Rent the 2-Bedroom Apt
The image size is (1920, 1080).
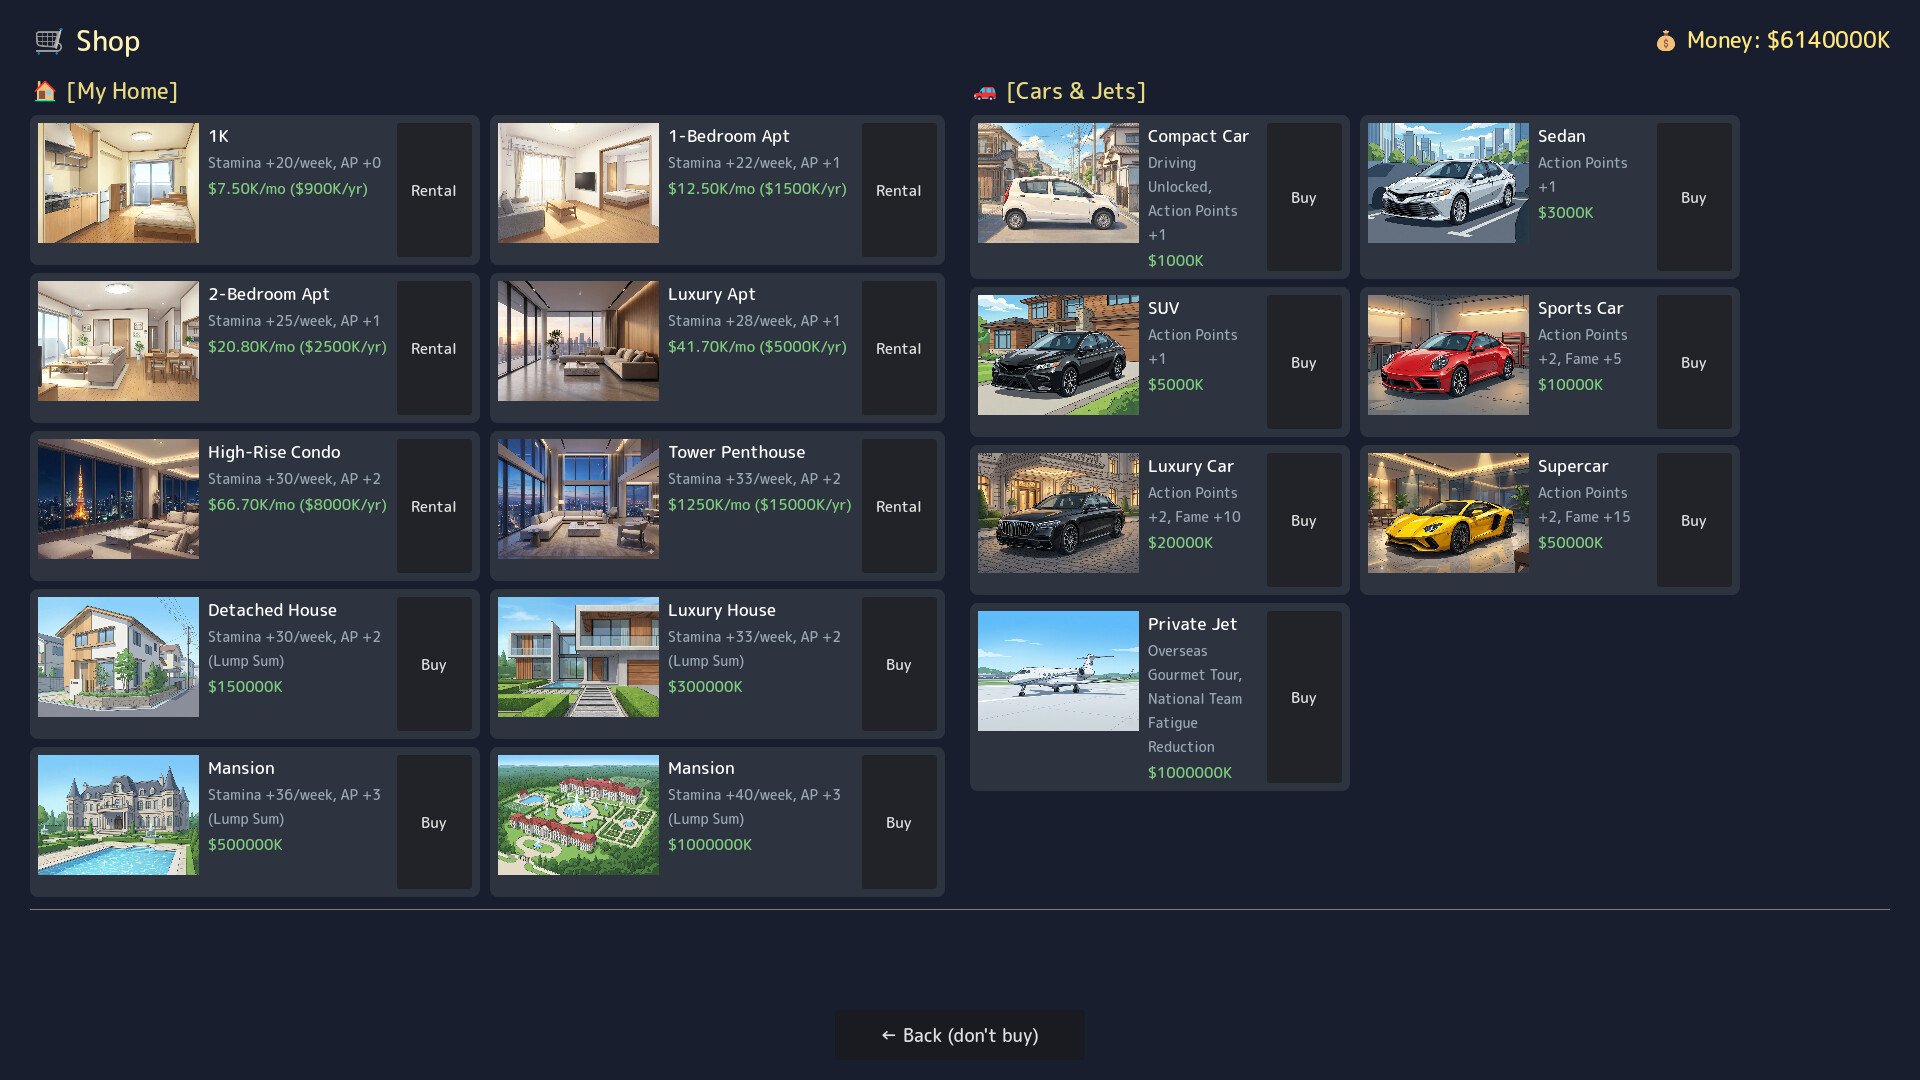pyautogui.click(x=433, y=348)
